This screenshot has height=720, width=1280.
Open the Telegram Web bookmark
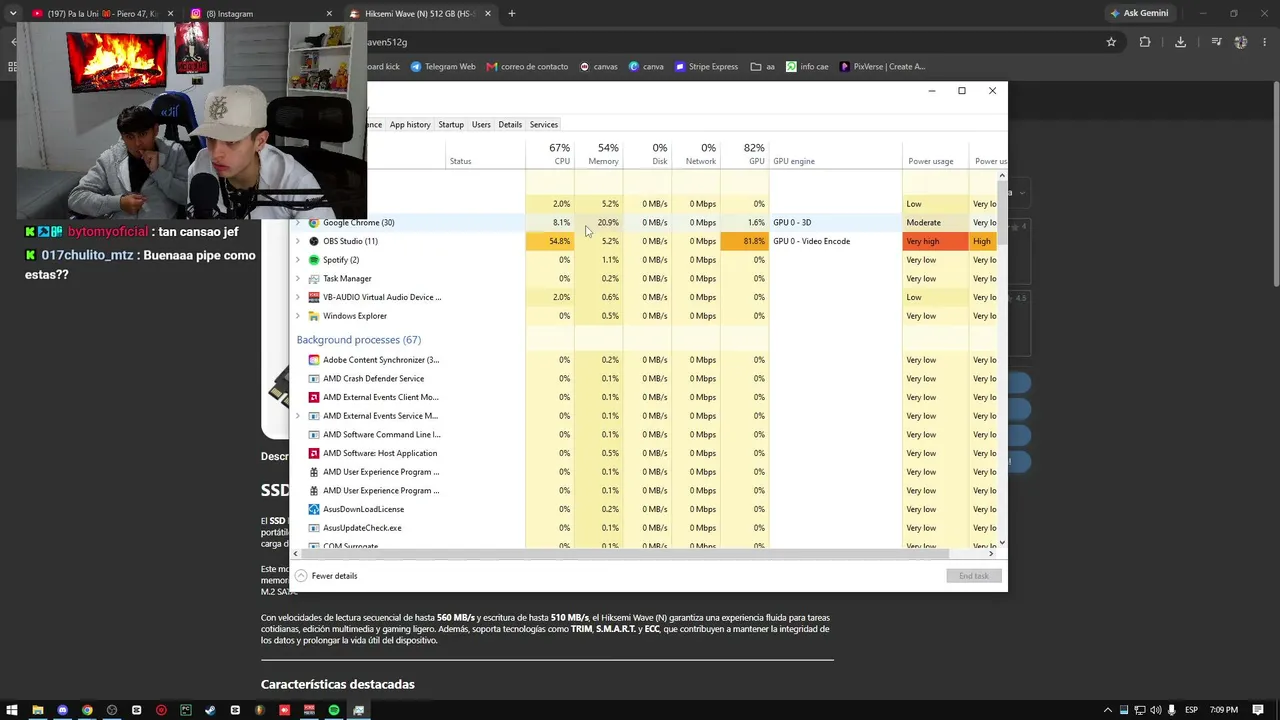pos(442,67)
